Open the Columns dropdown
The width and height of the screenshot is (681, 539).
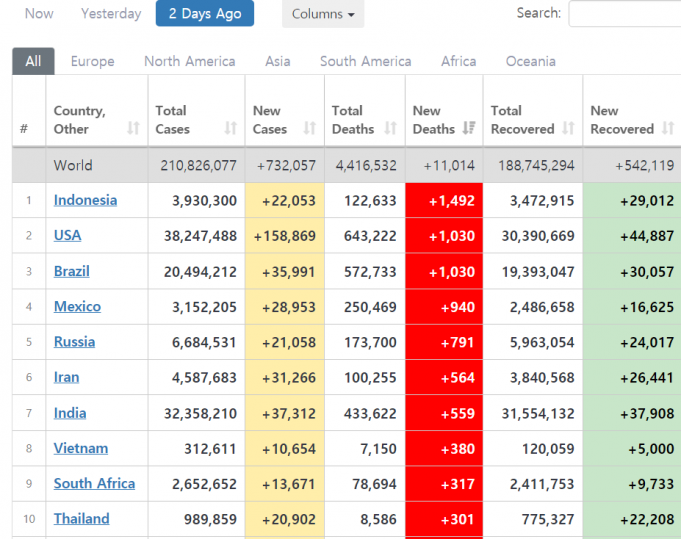tap(323, 14)
